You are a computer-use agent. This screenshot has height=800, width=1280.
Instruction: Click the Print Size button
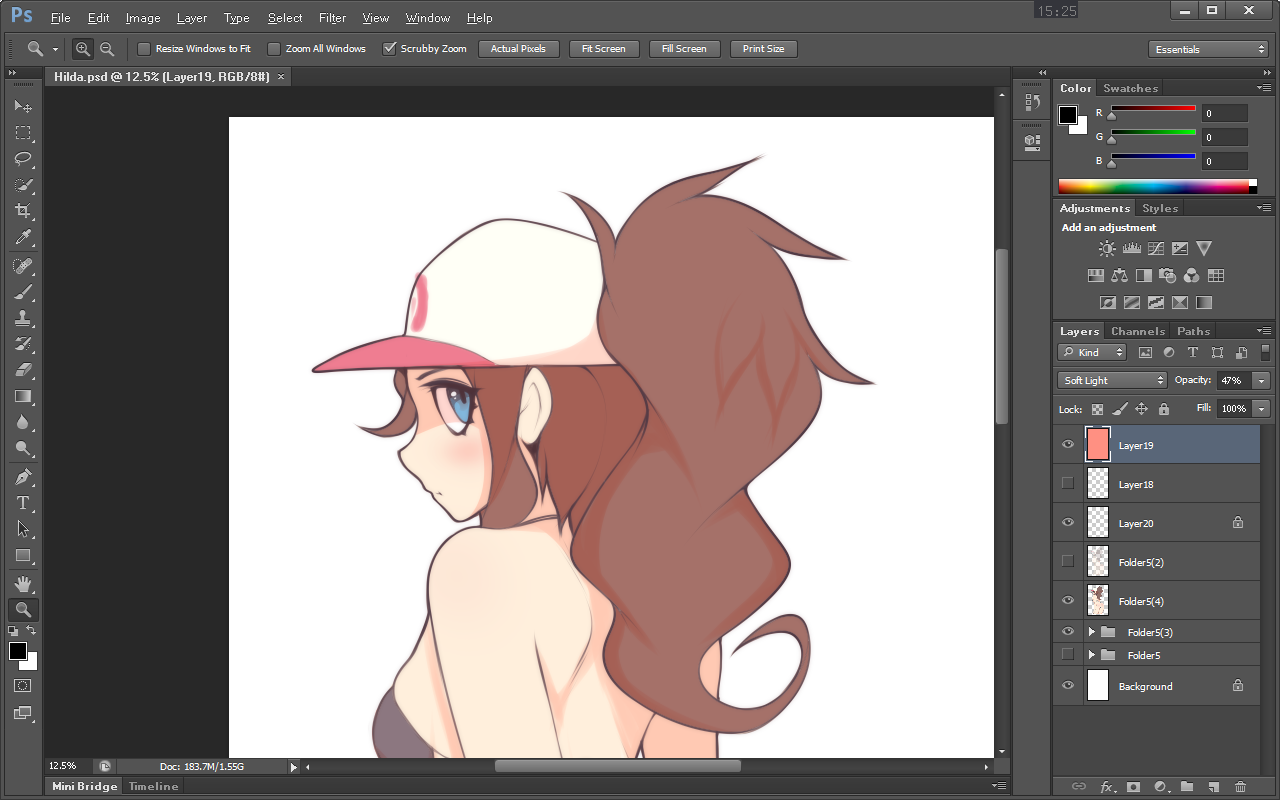pyautogui.click(x=763, y=48)
